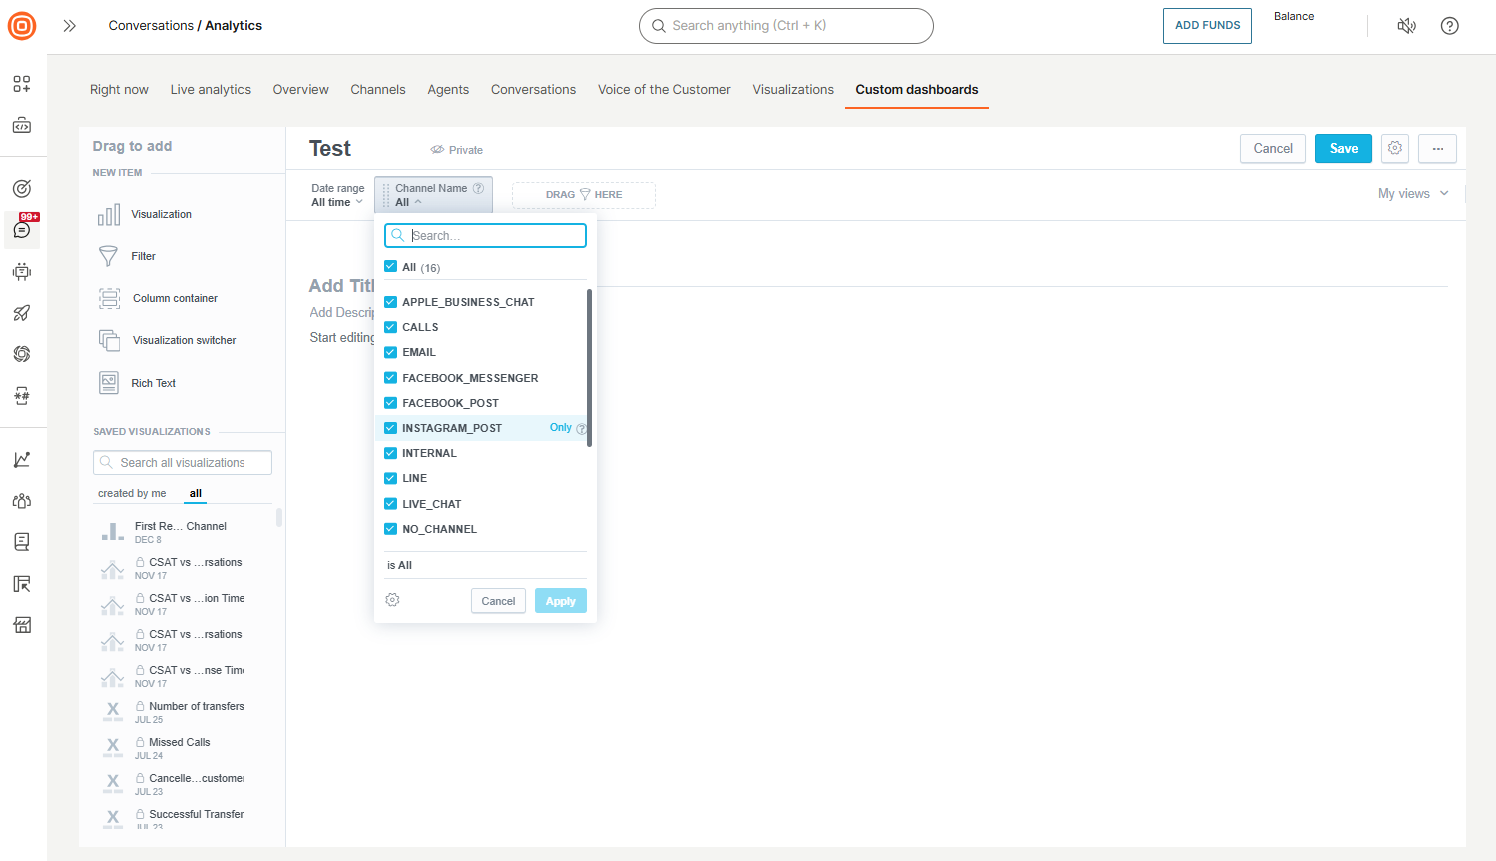Select the chatbot (Answers) icon in sidebar
Viewport: 1496px width, 861px height.
pyautogui.click(x=22, y=271)
